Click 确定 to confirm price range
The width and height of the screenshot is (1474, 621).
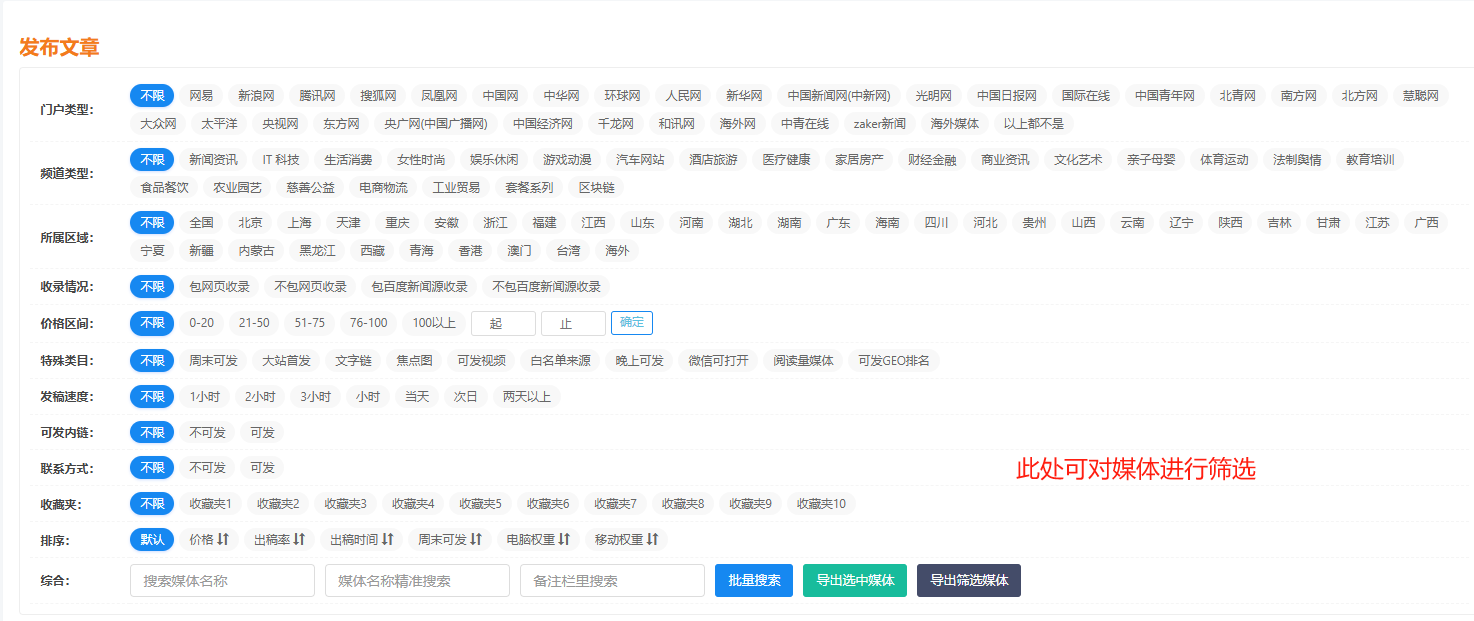[632, 323]
